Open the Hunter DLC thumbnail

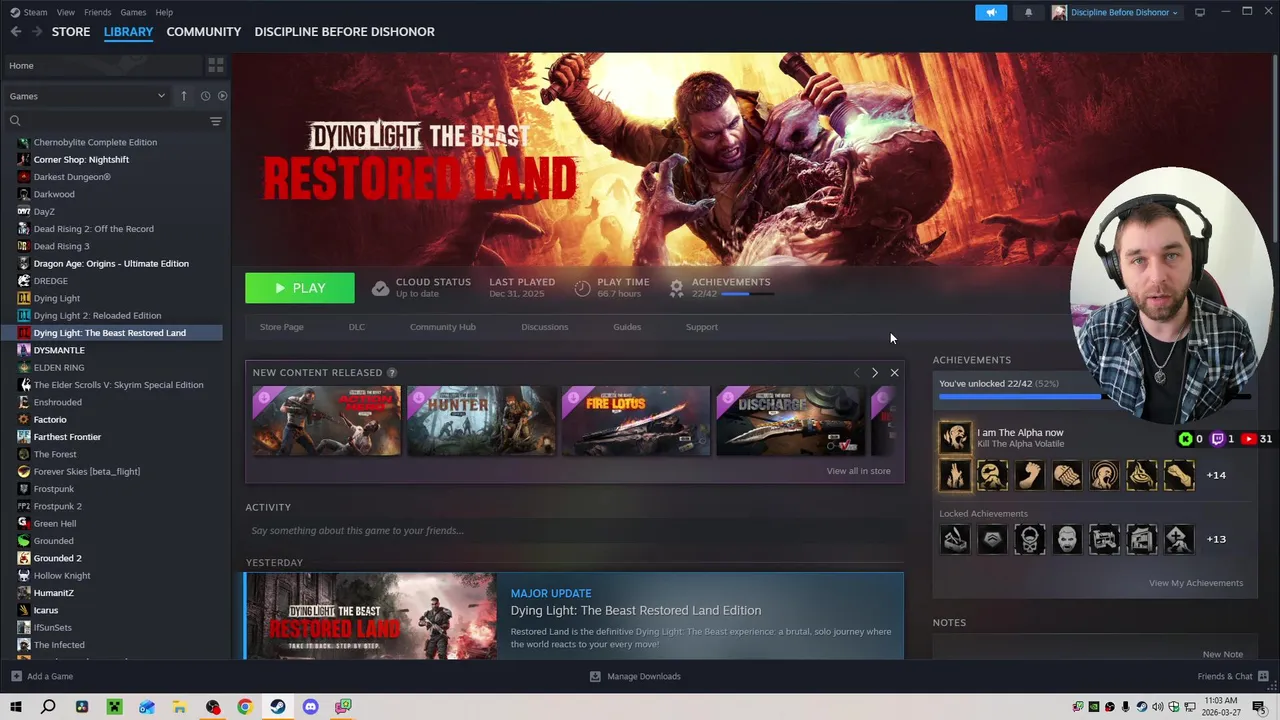481,421
